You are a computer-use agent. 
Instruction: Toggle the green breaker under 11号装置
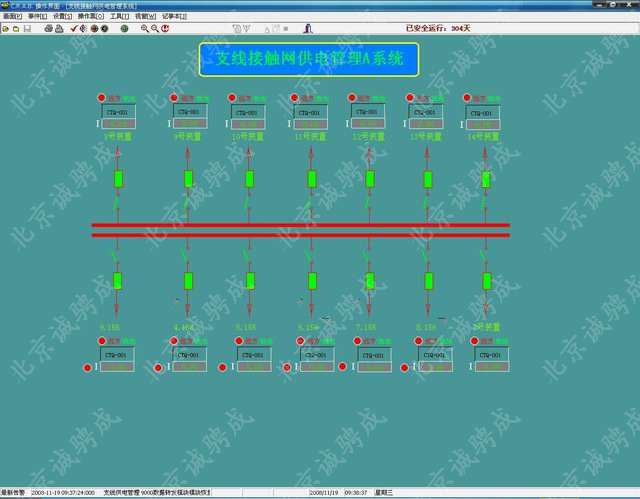click(x=311, y=179)
